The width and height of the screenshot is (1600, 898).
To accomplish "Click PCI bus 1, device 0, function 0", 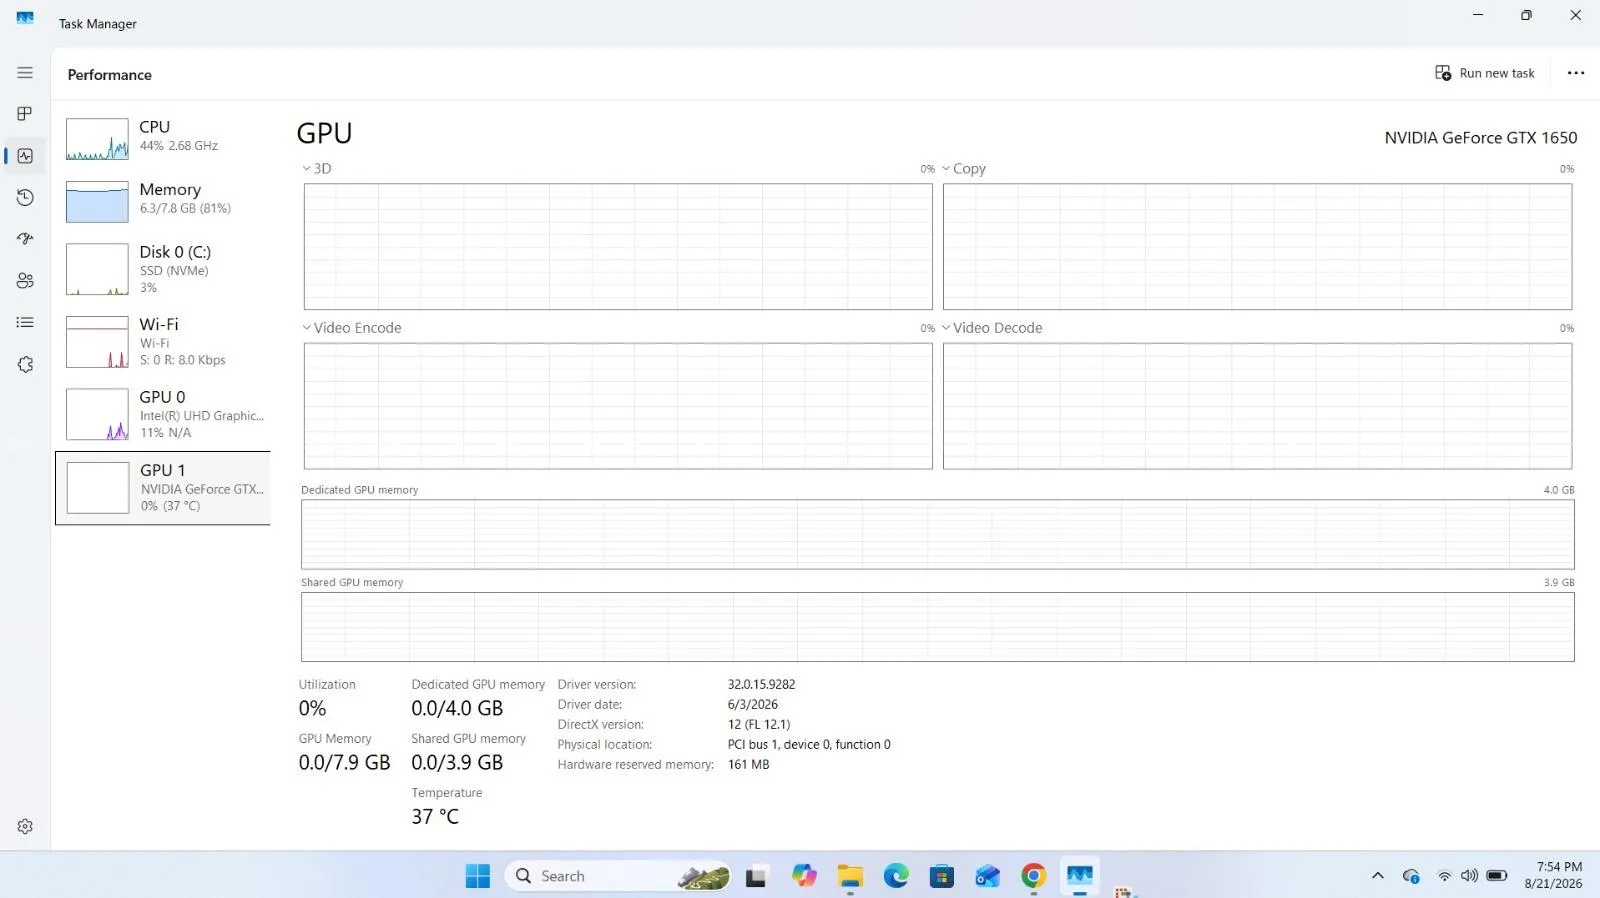I will coord(809,745).
